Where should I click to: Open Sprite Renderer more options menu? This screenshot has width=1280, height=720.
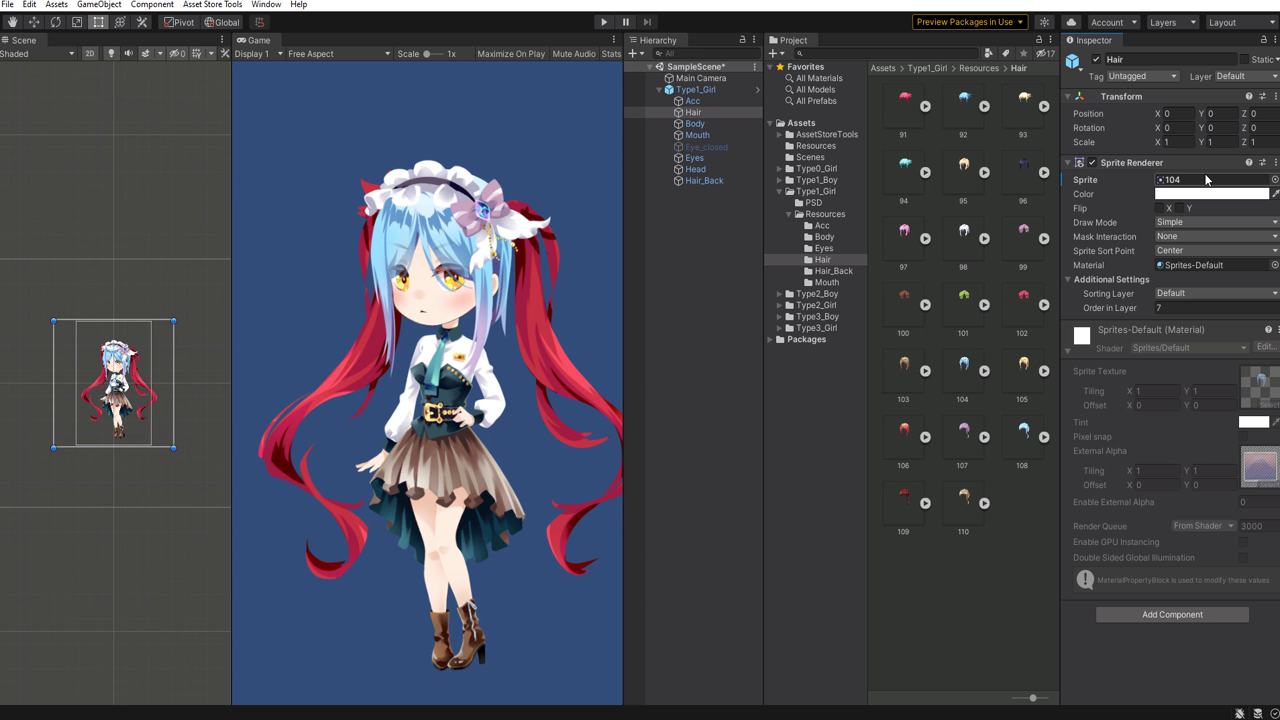tap(1275, 162)
